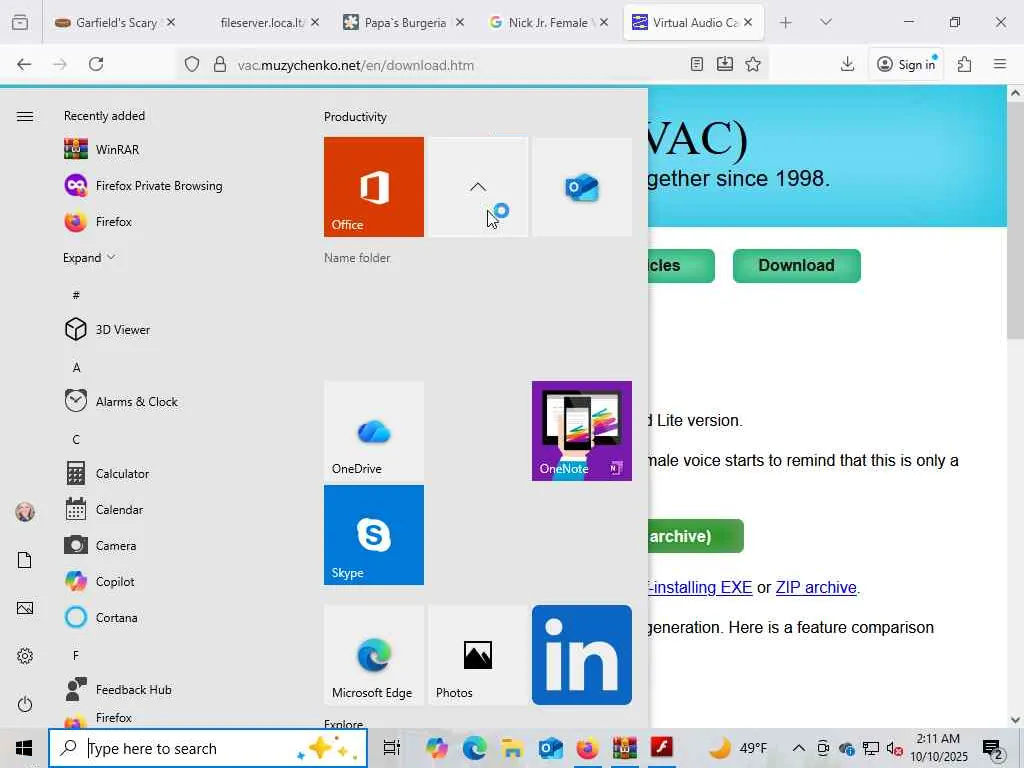Open Alarms & Clock
The height and width of the screenshot is (768, 1024).
(x=121, y=401)
